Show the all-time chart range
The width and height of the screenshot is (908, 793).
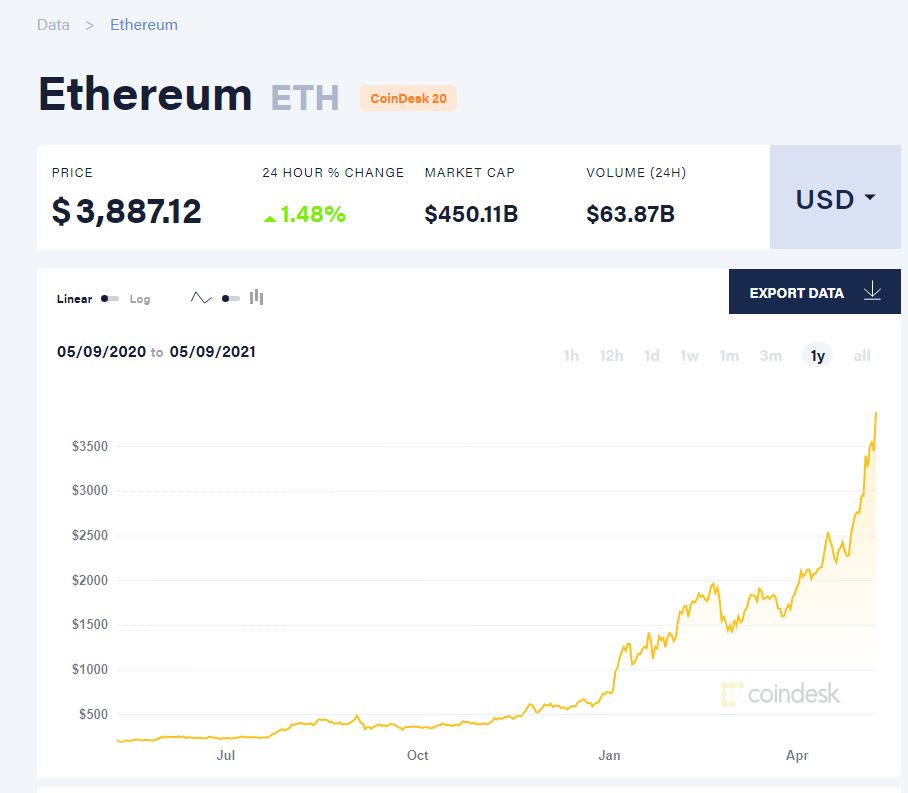(862, 356)
